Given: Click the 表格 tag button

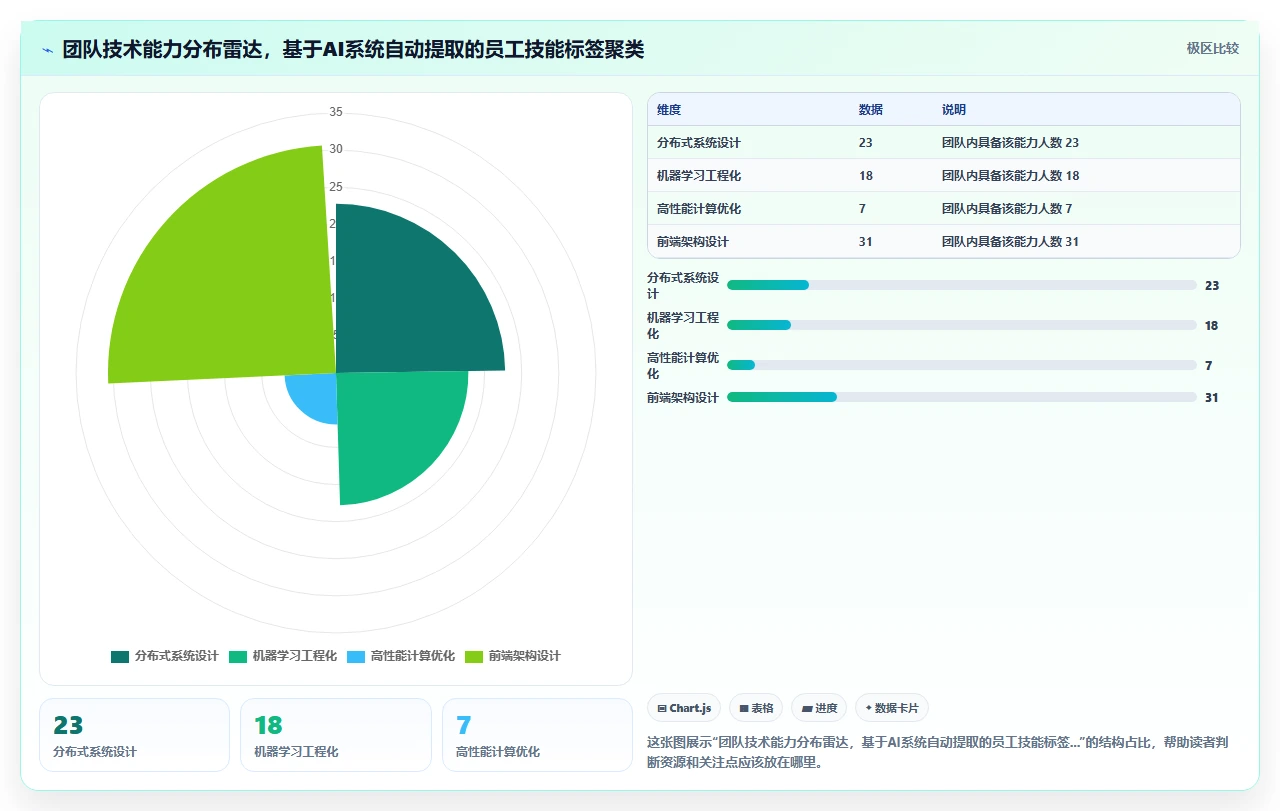Looking at the screenshot, I should [x=756, y=708].
